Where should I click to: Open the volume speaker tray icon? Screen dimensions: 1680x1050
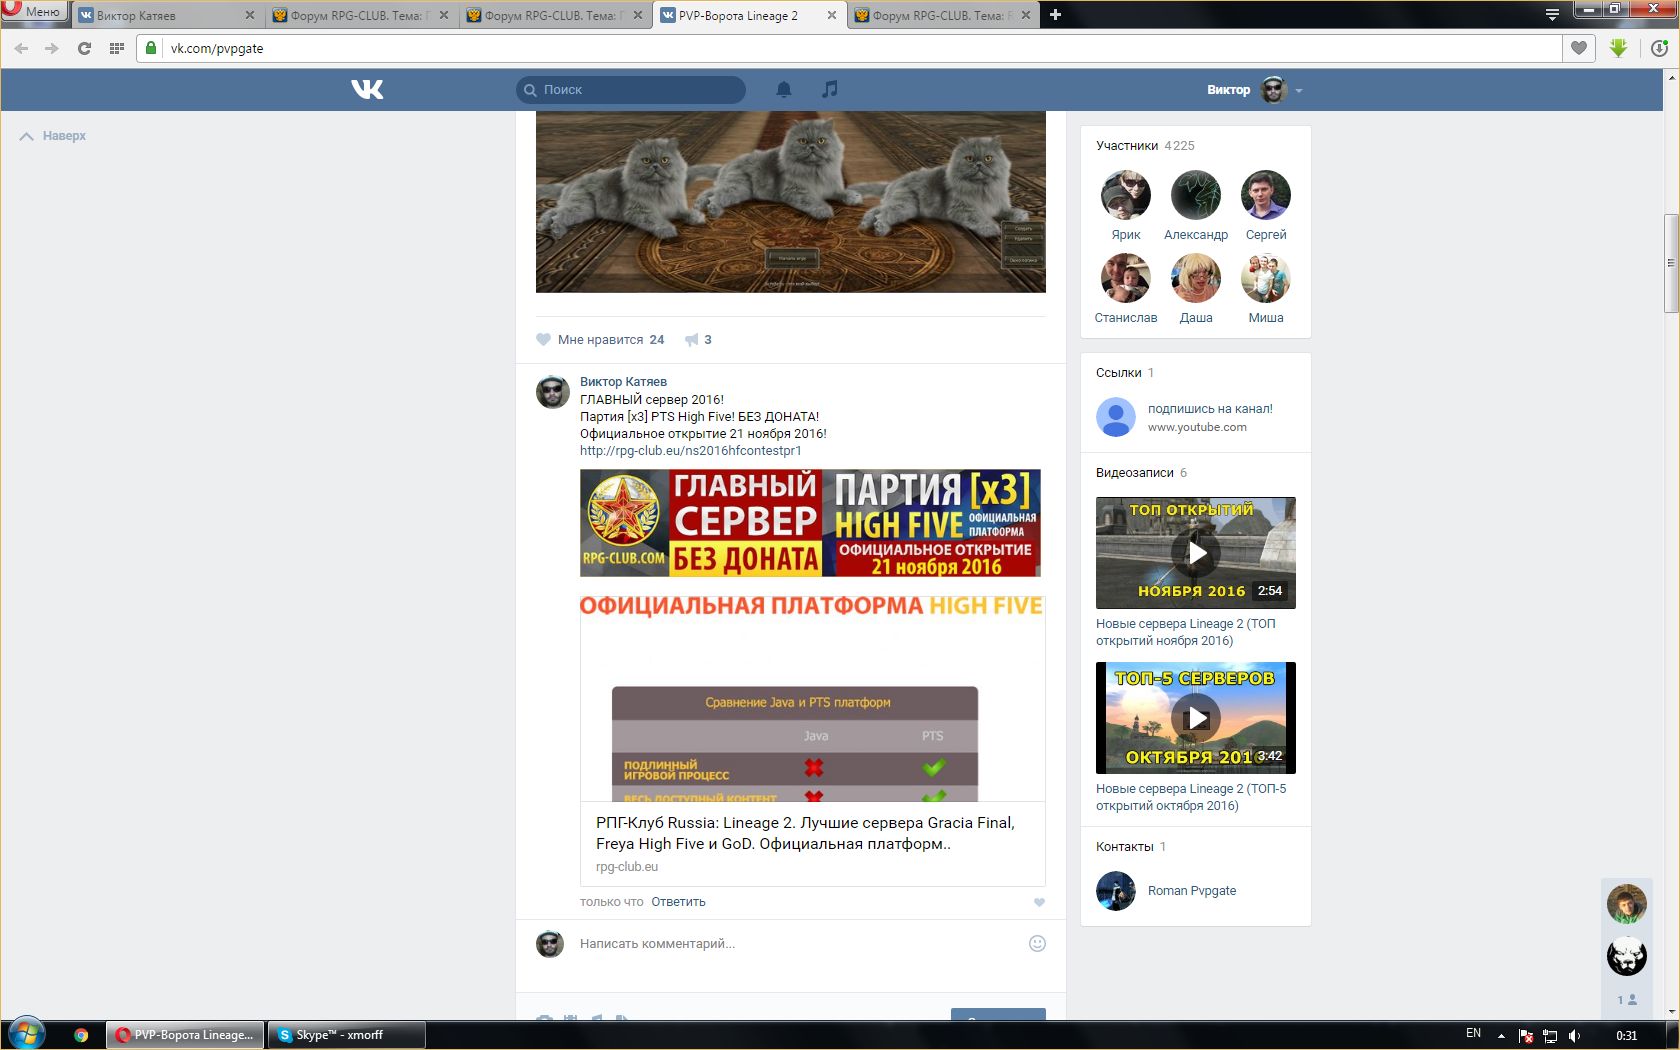tap(1574, 1036)
